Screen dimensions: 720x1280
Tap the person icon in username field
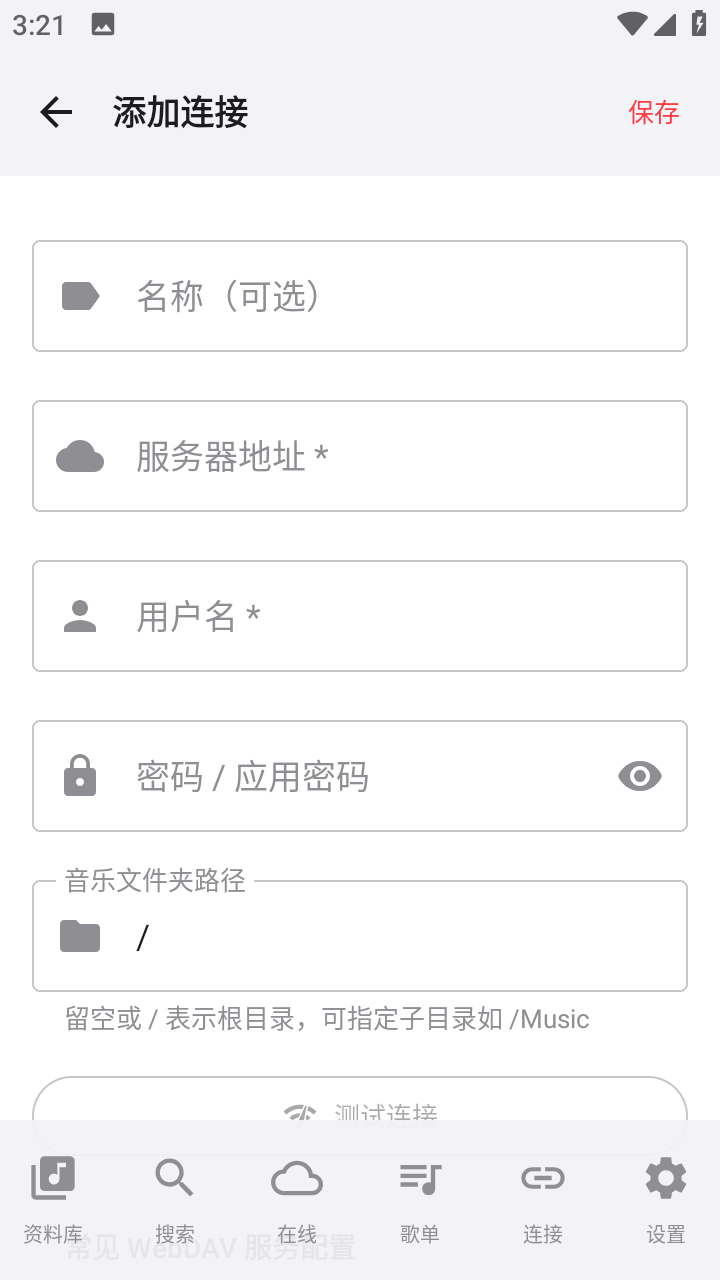click(80, 616)
